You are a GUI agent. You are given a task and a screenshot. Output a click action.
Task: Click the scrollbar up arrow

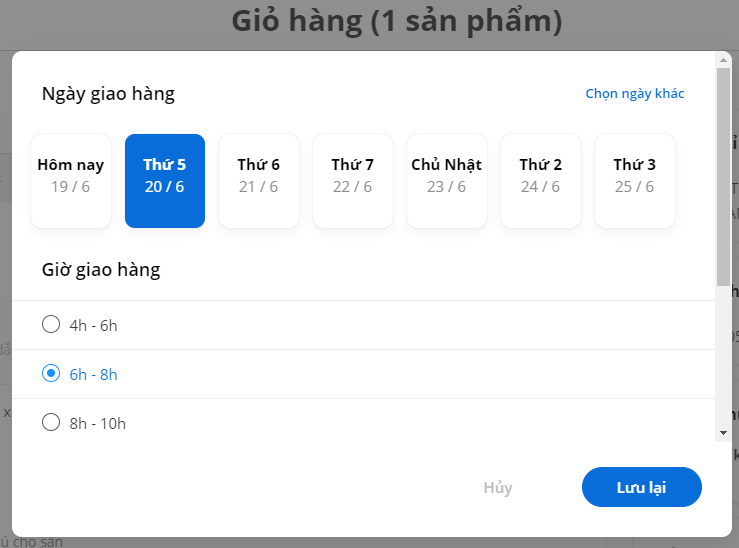point(723,60)
